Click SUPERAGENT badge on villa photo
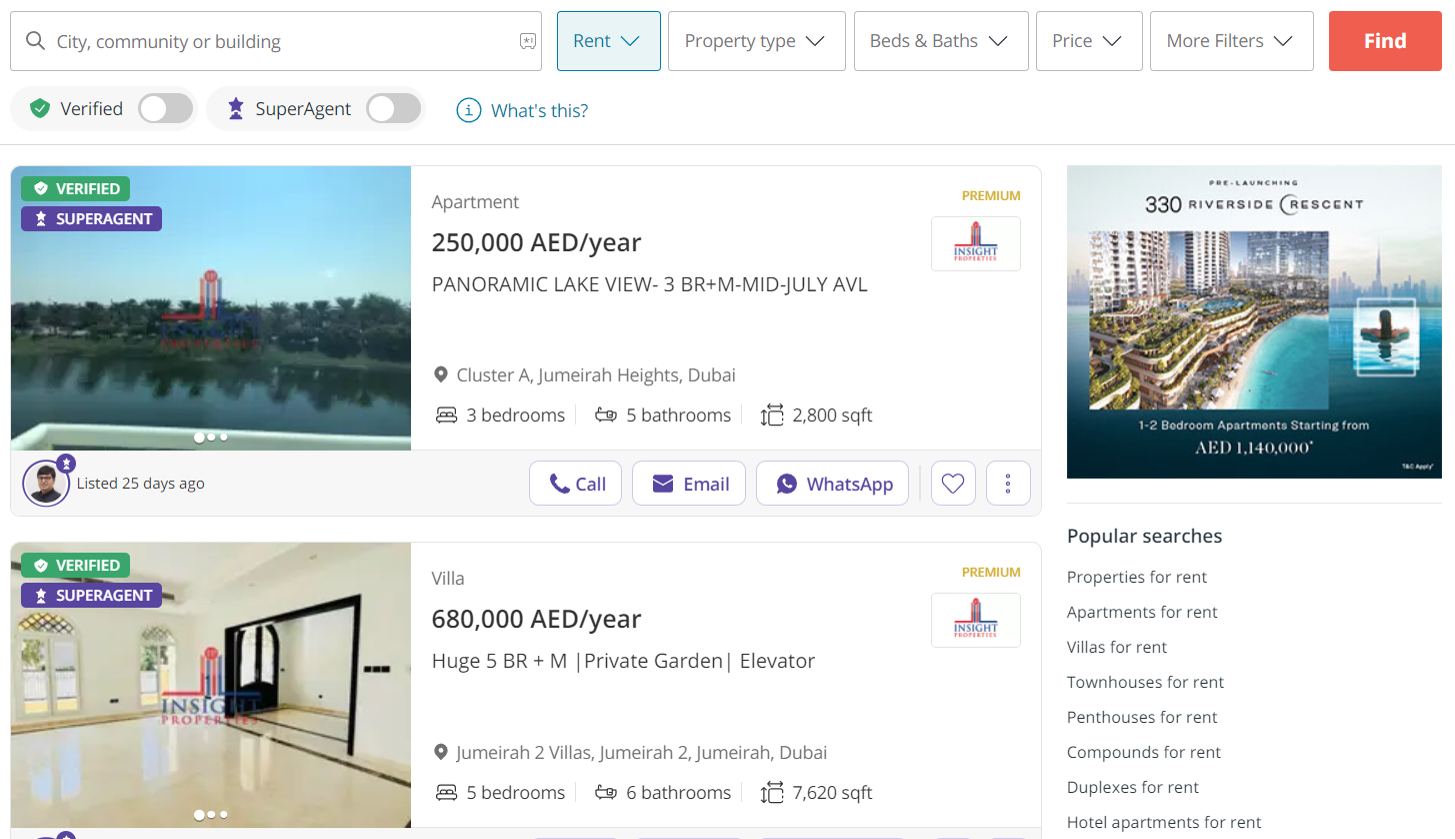Viewport: 1455px width, 839px height. pyautogui.click(x=91, y=595)
